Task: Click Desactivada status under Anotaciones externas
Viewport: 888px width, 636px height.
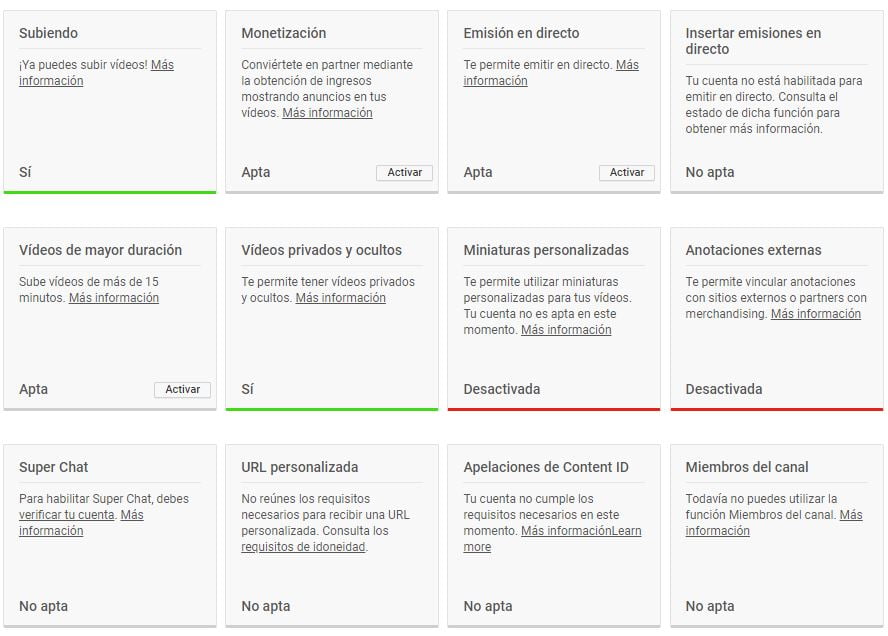Action: tap(723, 389)
